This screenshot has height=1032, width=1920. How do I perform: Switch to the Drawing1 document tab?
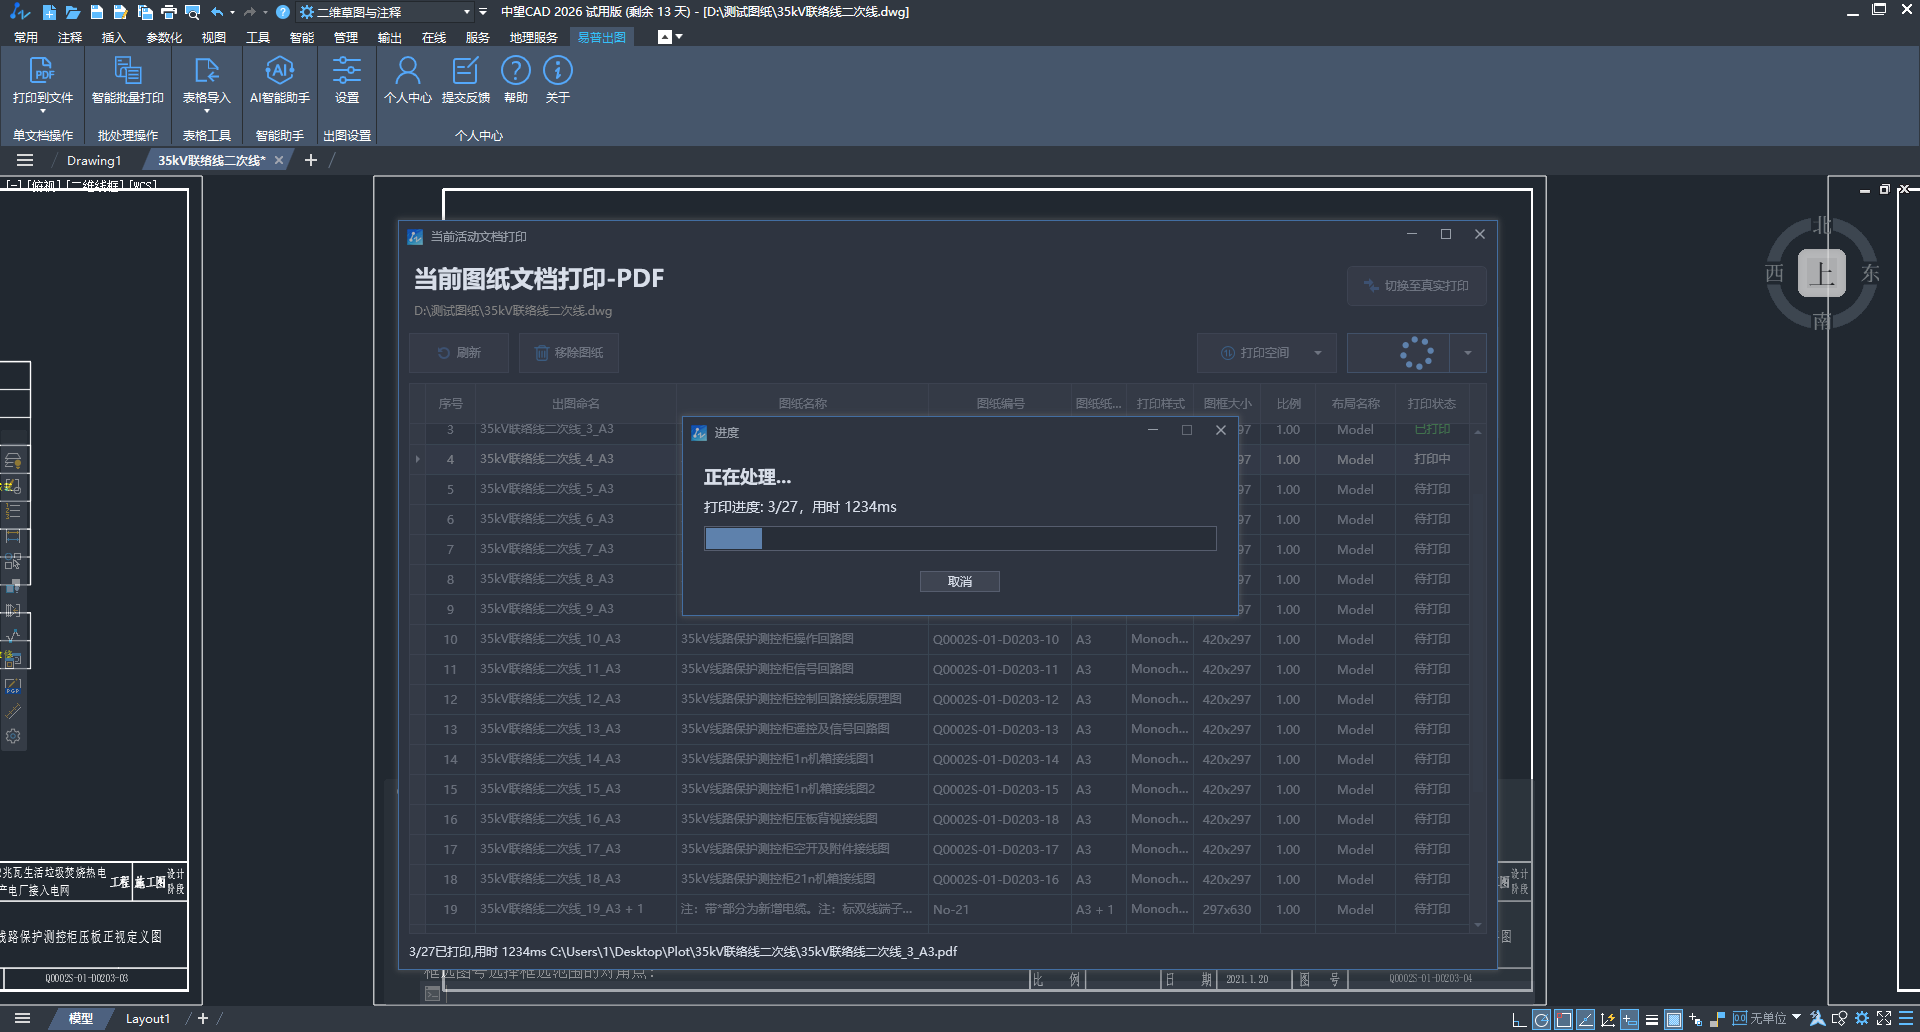(x=94, y=160)
